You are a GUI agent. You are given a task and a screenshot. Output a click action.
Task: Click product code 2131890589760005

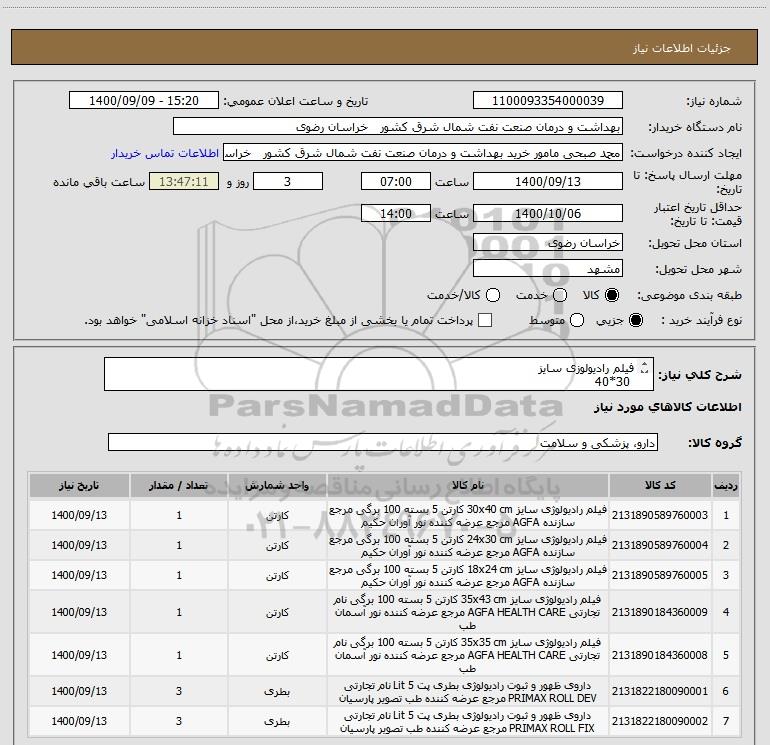tap(660, 575)
